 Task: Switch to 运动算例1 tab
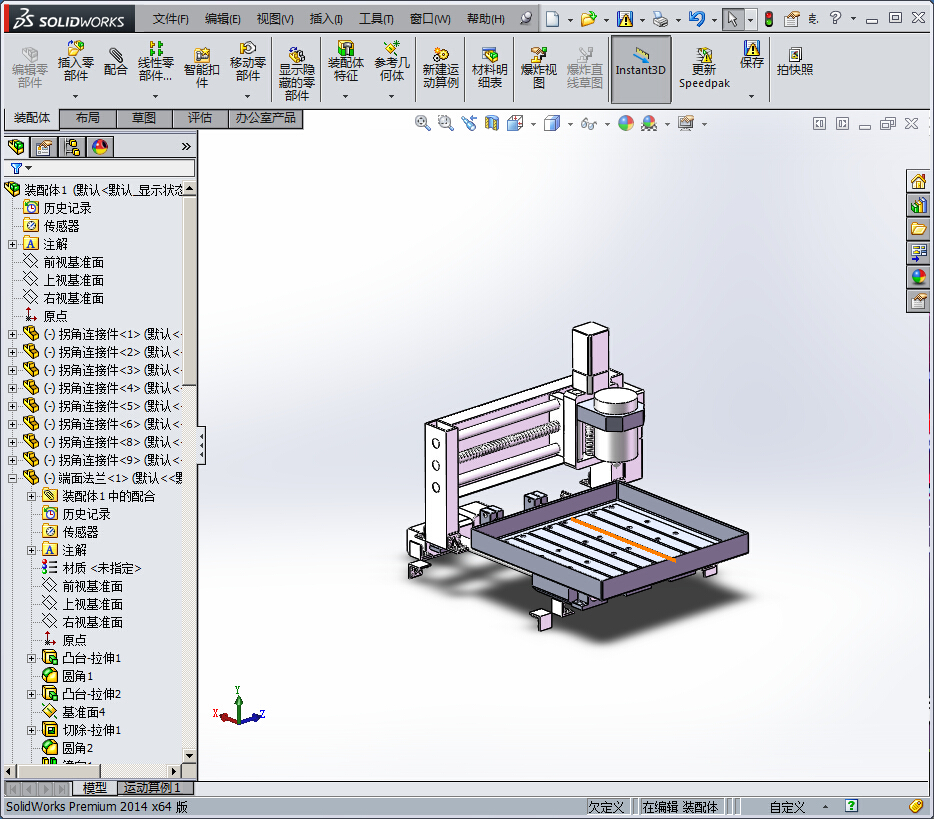[x=155, y=787]
